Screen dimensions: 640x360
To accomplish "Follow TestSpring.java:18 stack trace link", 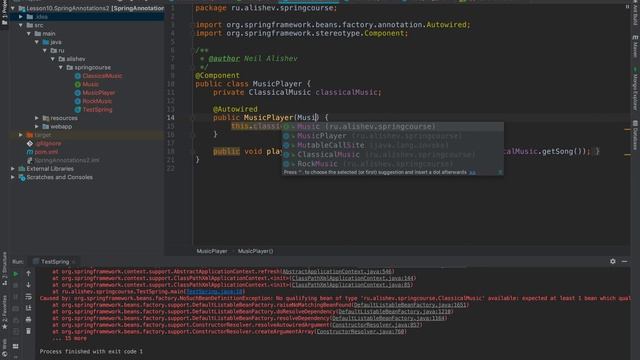I will click(x=215, y=291).
